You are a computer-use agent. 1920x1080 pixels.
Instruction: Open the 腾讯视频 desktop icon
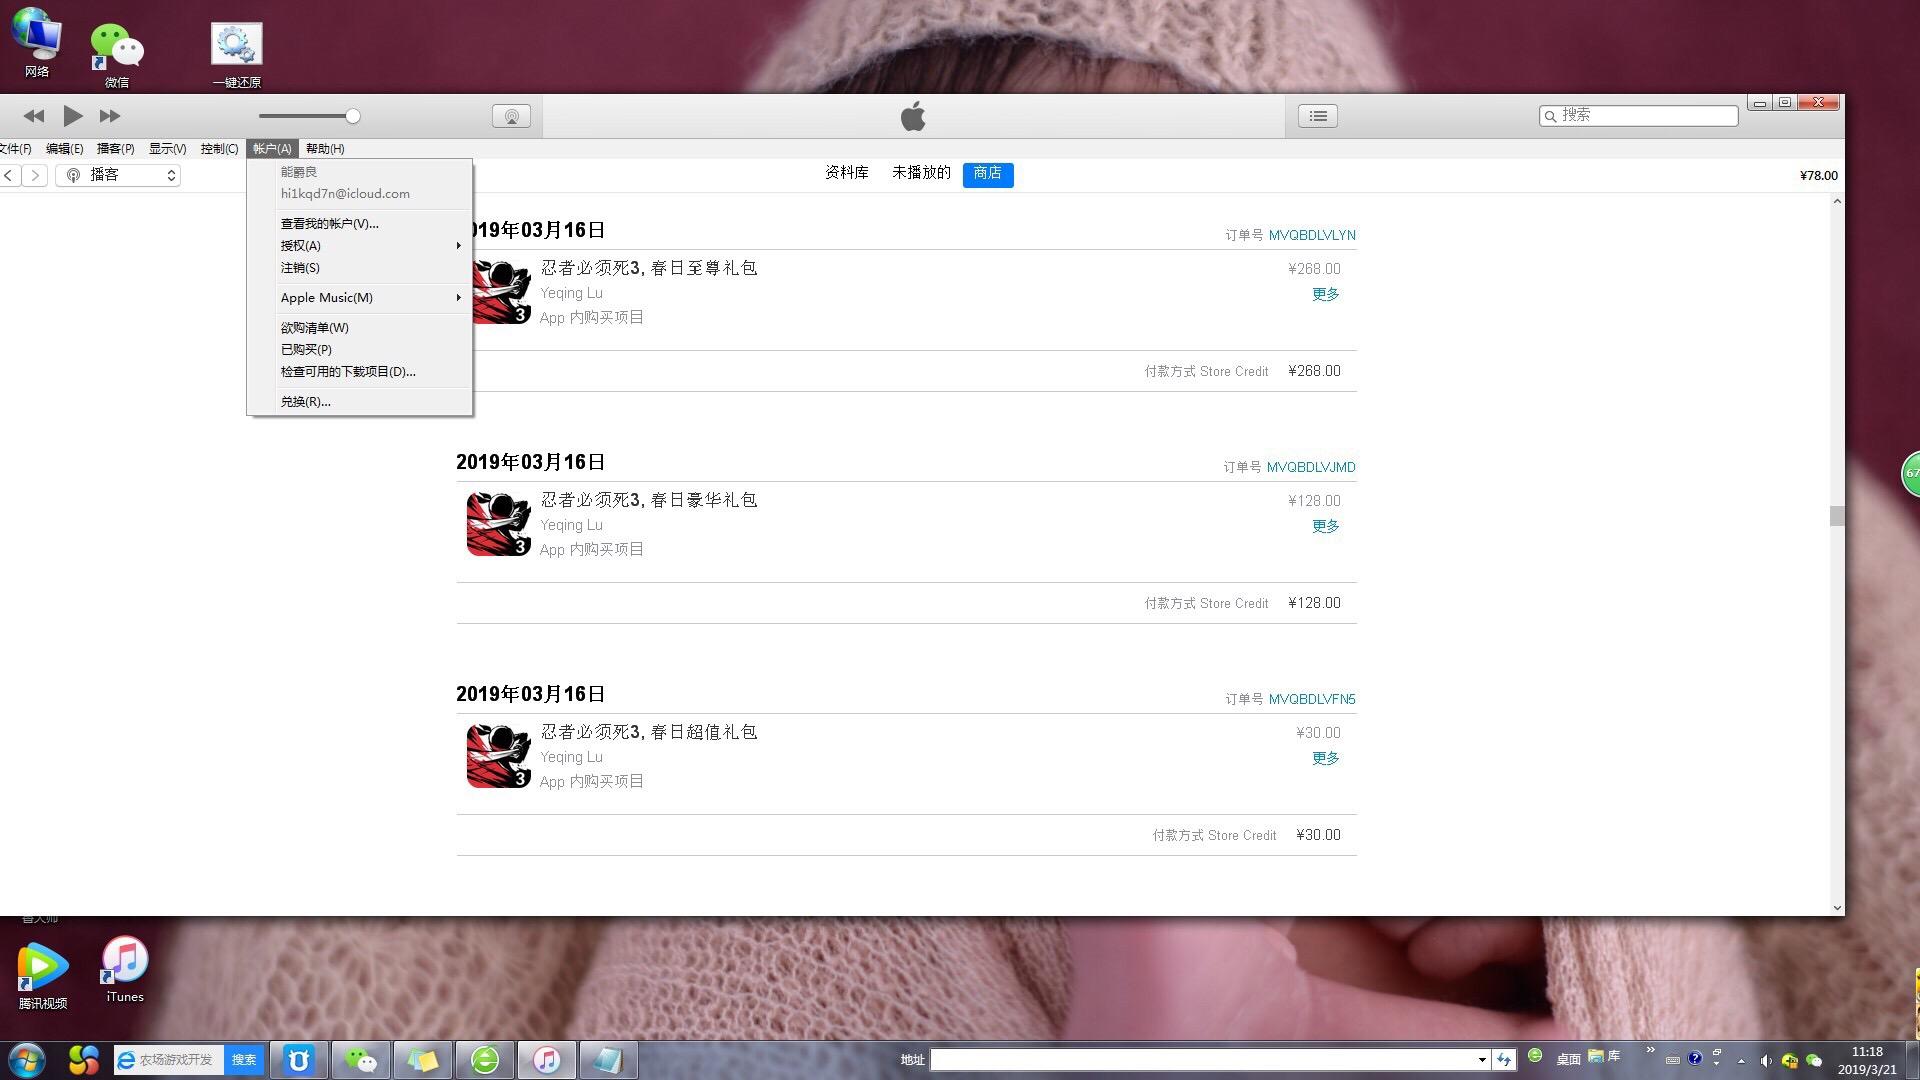(x=43, y=975)
